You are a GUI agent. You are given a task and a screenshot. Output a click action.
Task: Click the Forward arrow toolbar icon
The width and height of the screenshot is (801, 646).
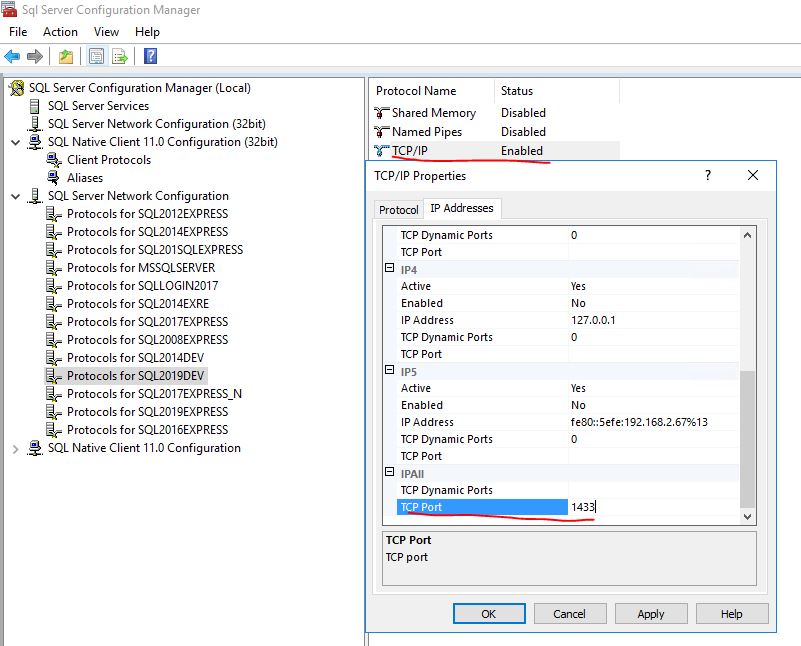[35, 56]
